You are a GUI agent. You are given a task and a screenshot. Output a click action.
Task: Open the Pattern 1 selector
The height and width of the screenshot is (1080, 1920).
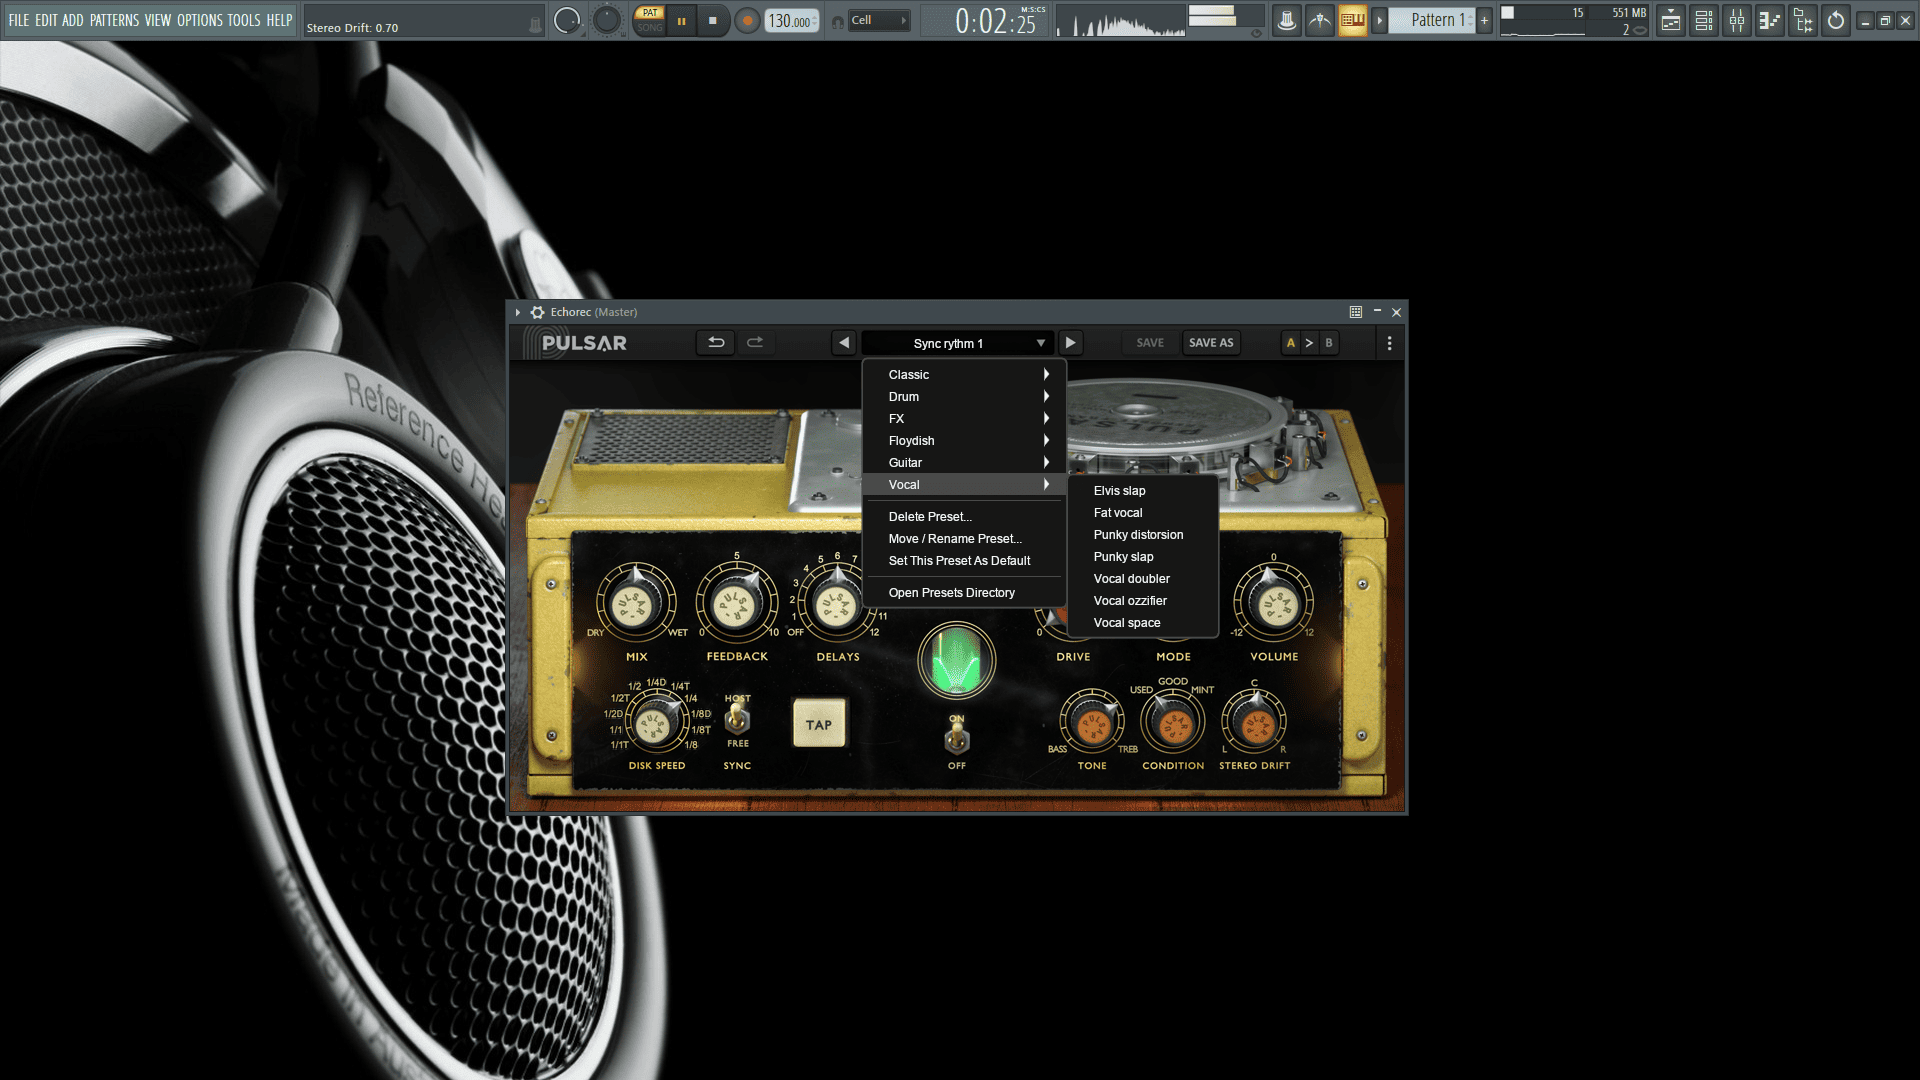click(1433, 20)
